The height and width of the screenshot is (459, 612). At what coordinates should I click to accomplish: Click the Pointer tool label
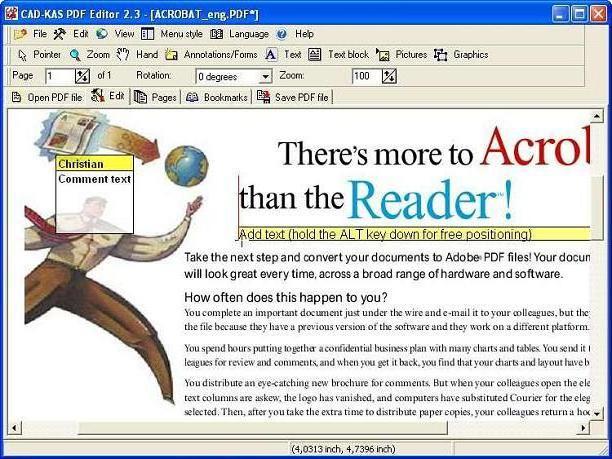tap(47, 55)
